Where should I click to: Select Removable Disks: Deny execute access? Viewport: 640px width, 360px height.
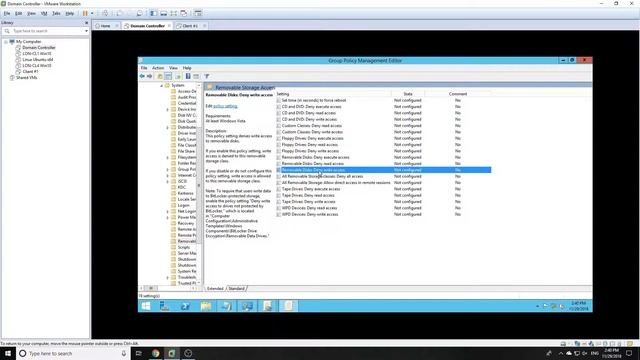click(316, 157)
